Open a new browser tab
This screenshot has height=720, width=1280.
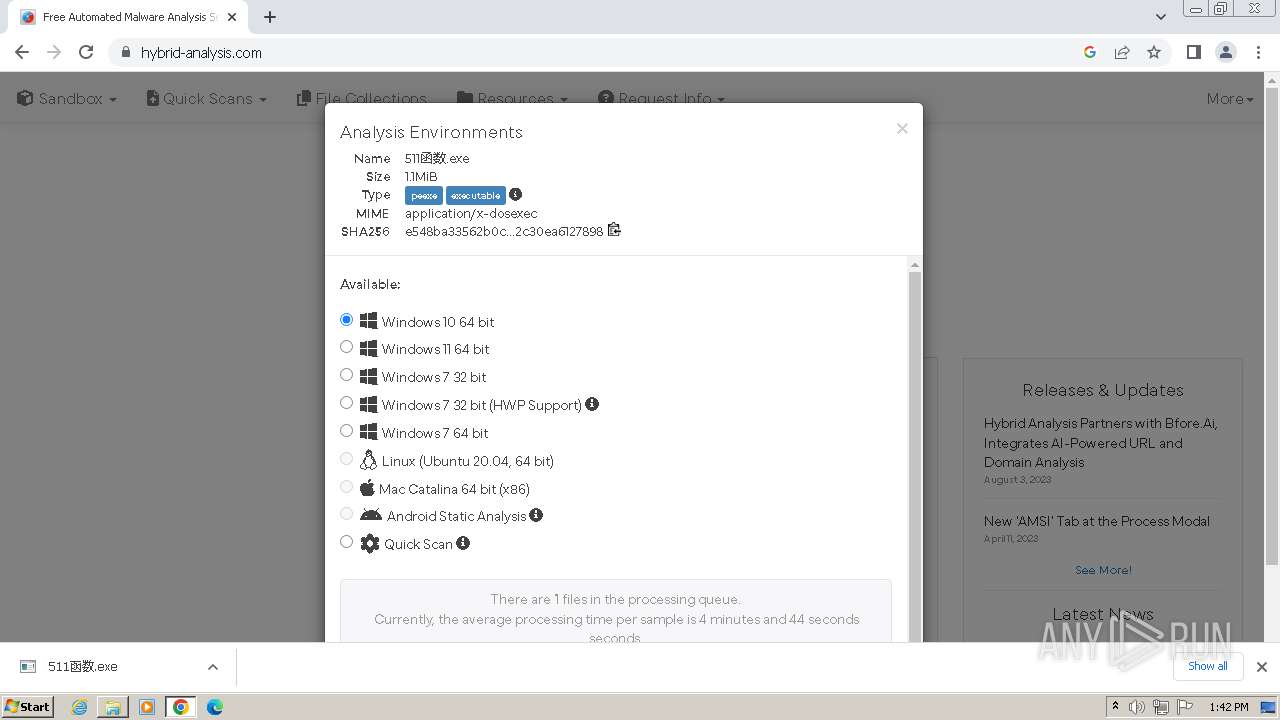coord(270,17)
